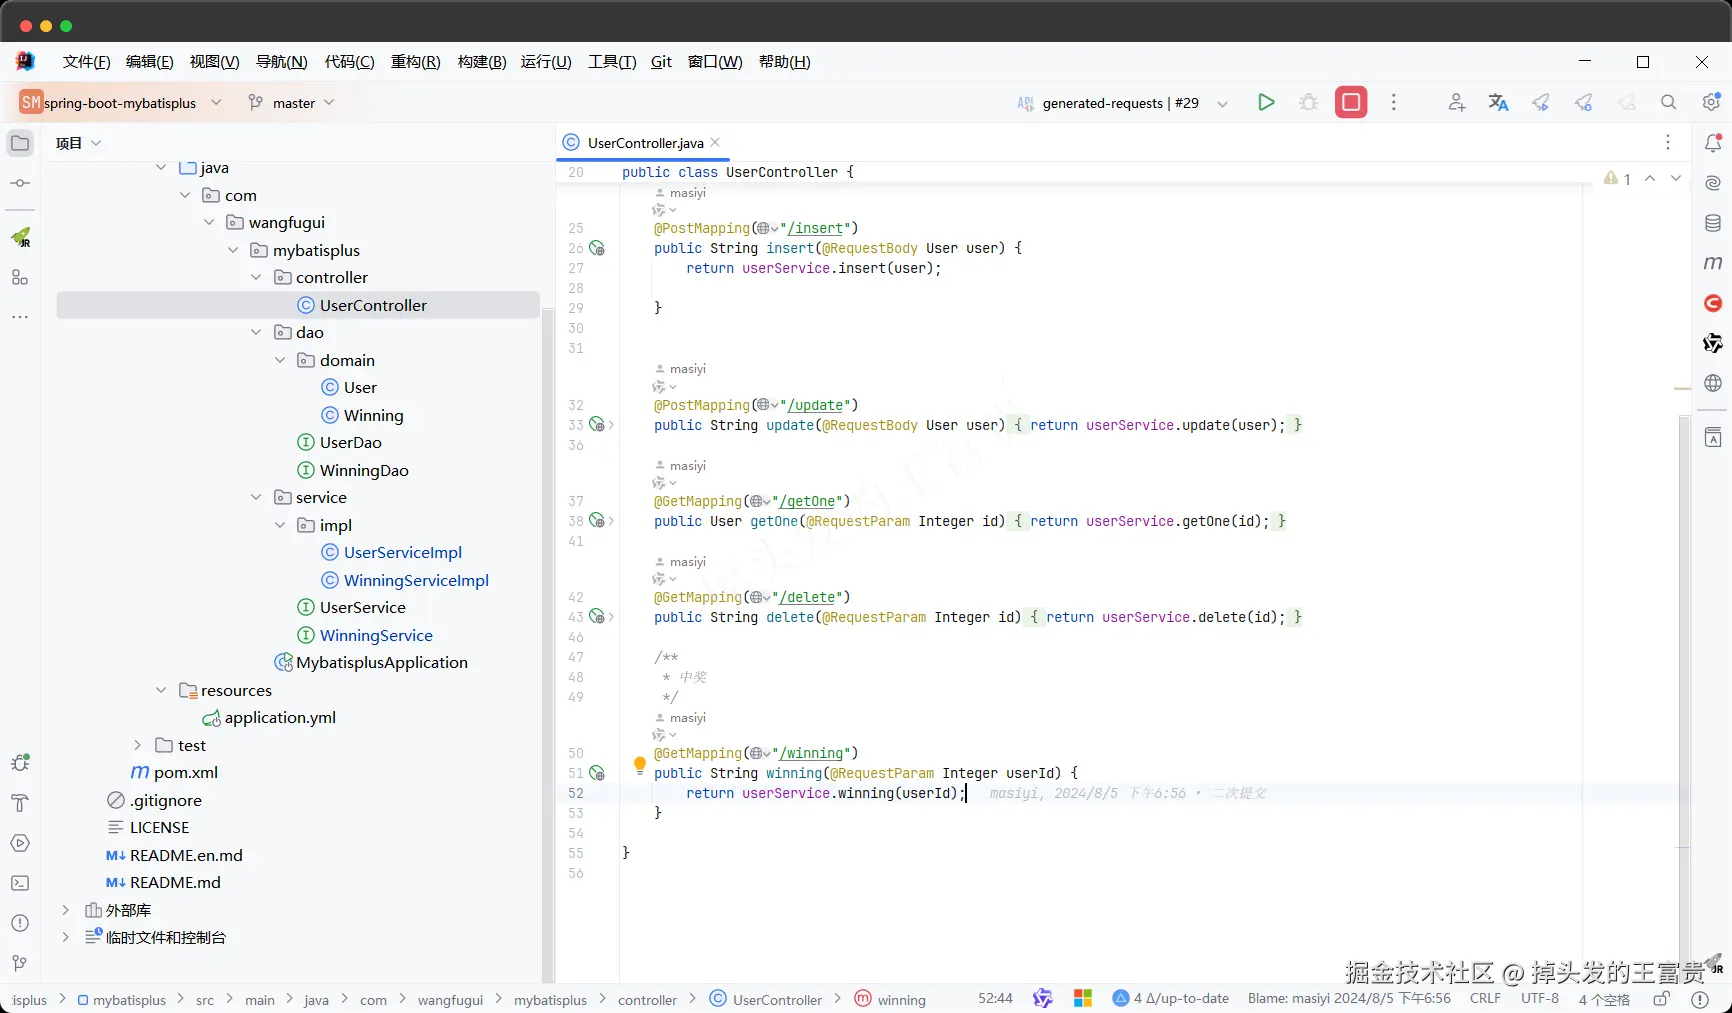
Task: Close the UserController.java tab
Action: (715, 143)
